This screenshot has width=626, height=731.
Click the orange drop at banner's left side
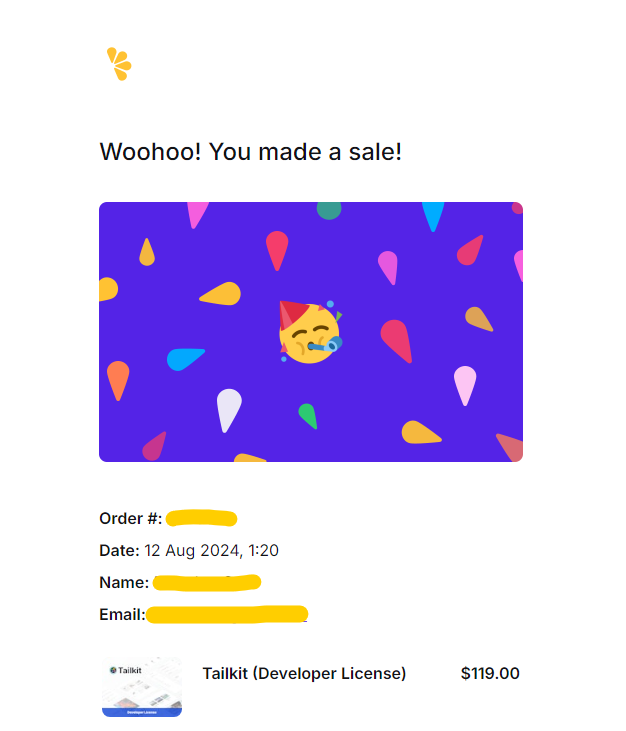tap(118, 380)
